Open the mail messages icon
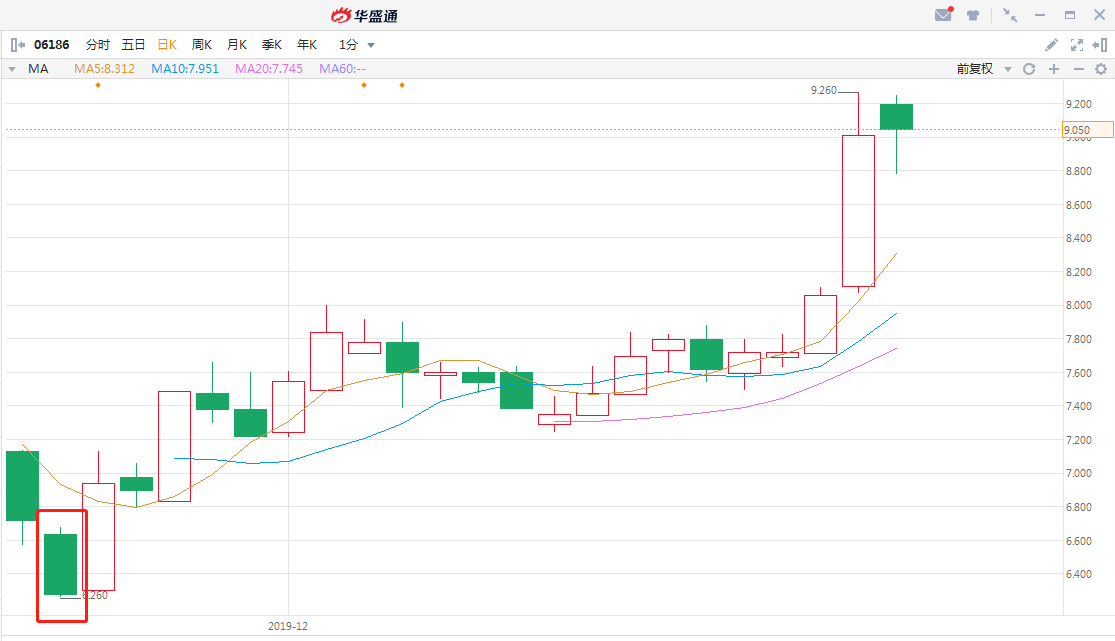Image resolution: width=1115 pixels, height=641 pixels. click(x=943, y=15)
